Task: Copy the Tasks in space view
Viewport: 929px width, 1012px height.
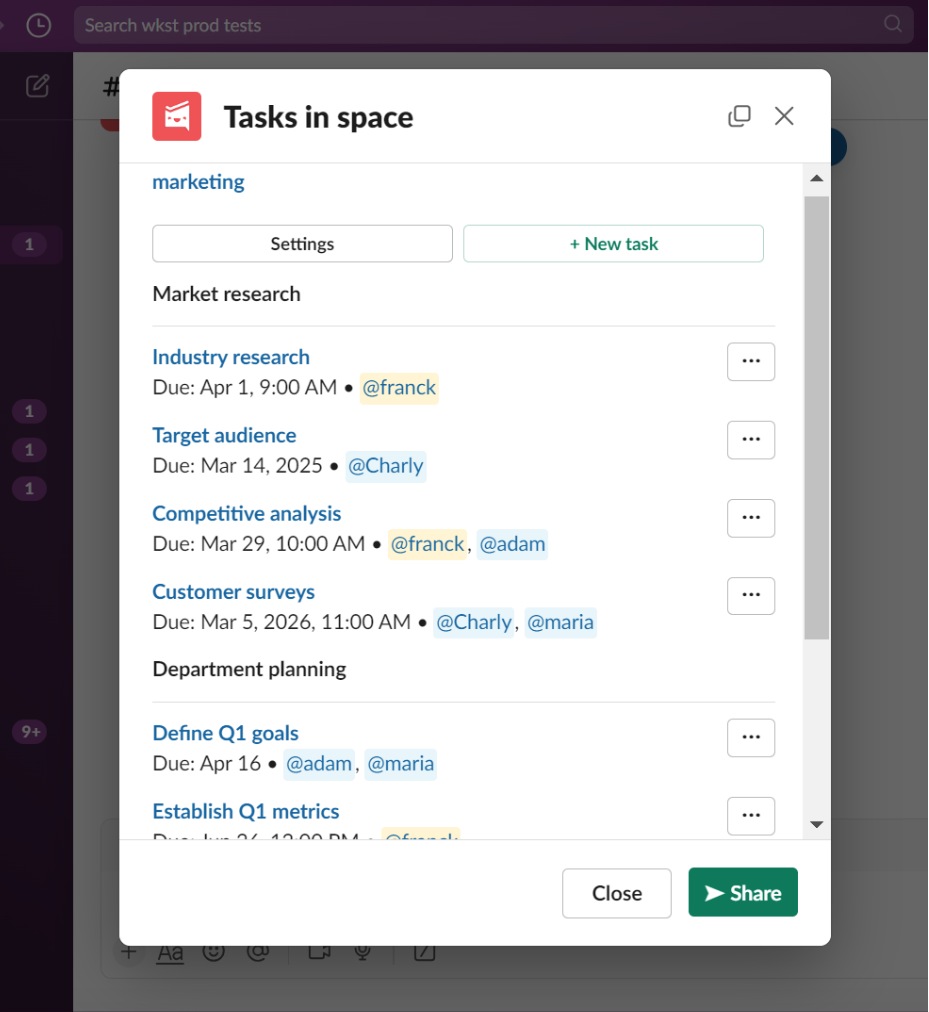Action: [x=739, y=116]
